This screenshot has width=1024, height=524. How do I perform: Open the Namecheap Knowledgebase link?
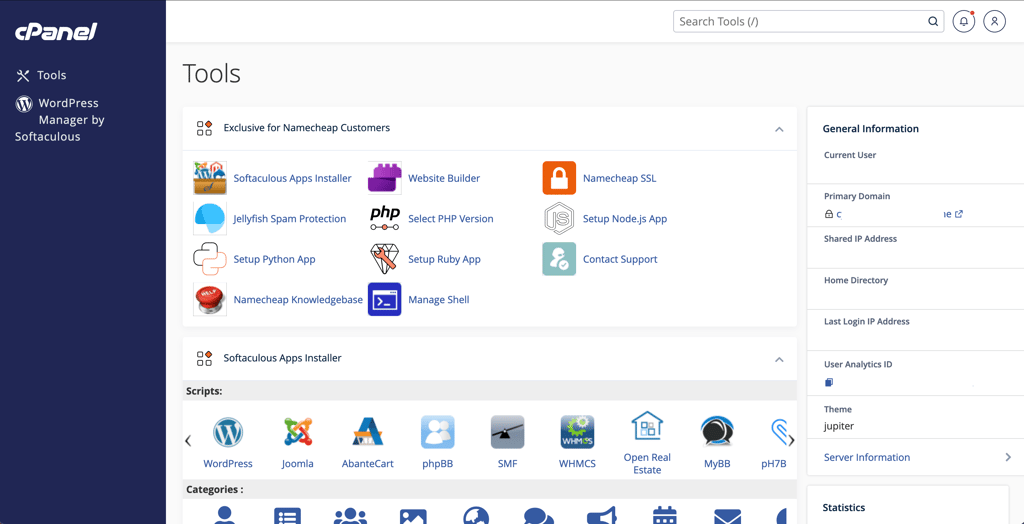pyautogui.click(x=298, y=300)
